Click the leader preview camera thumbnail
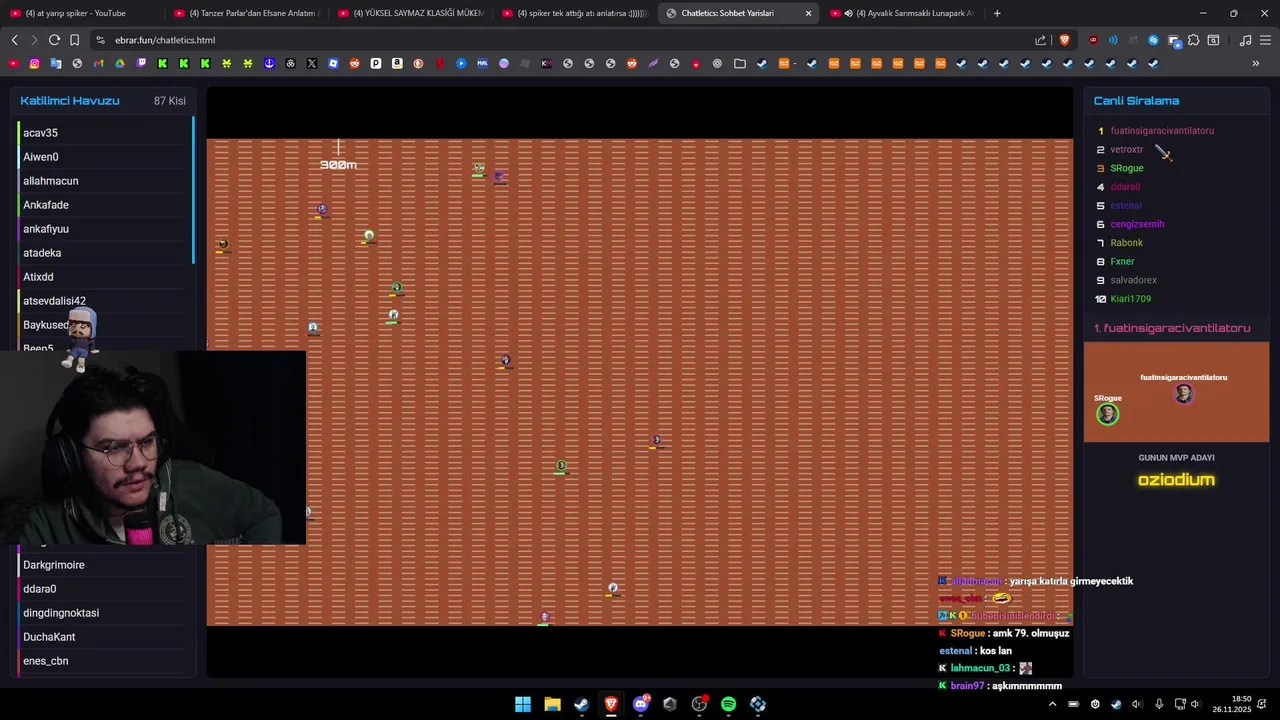 pos(1176,392)
